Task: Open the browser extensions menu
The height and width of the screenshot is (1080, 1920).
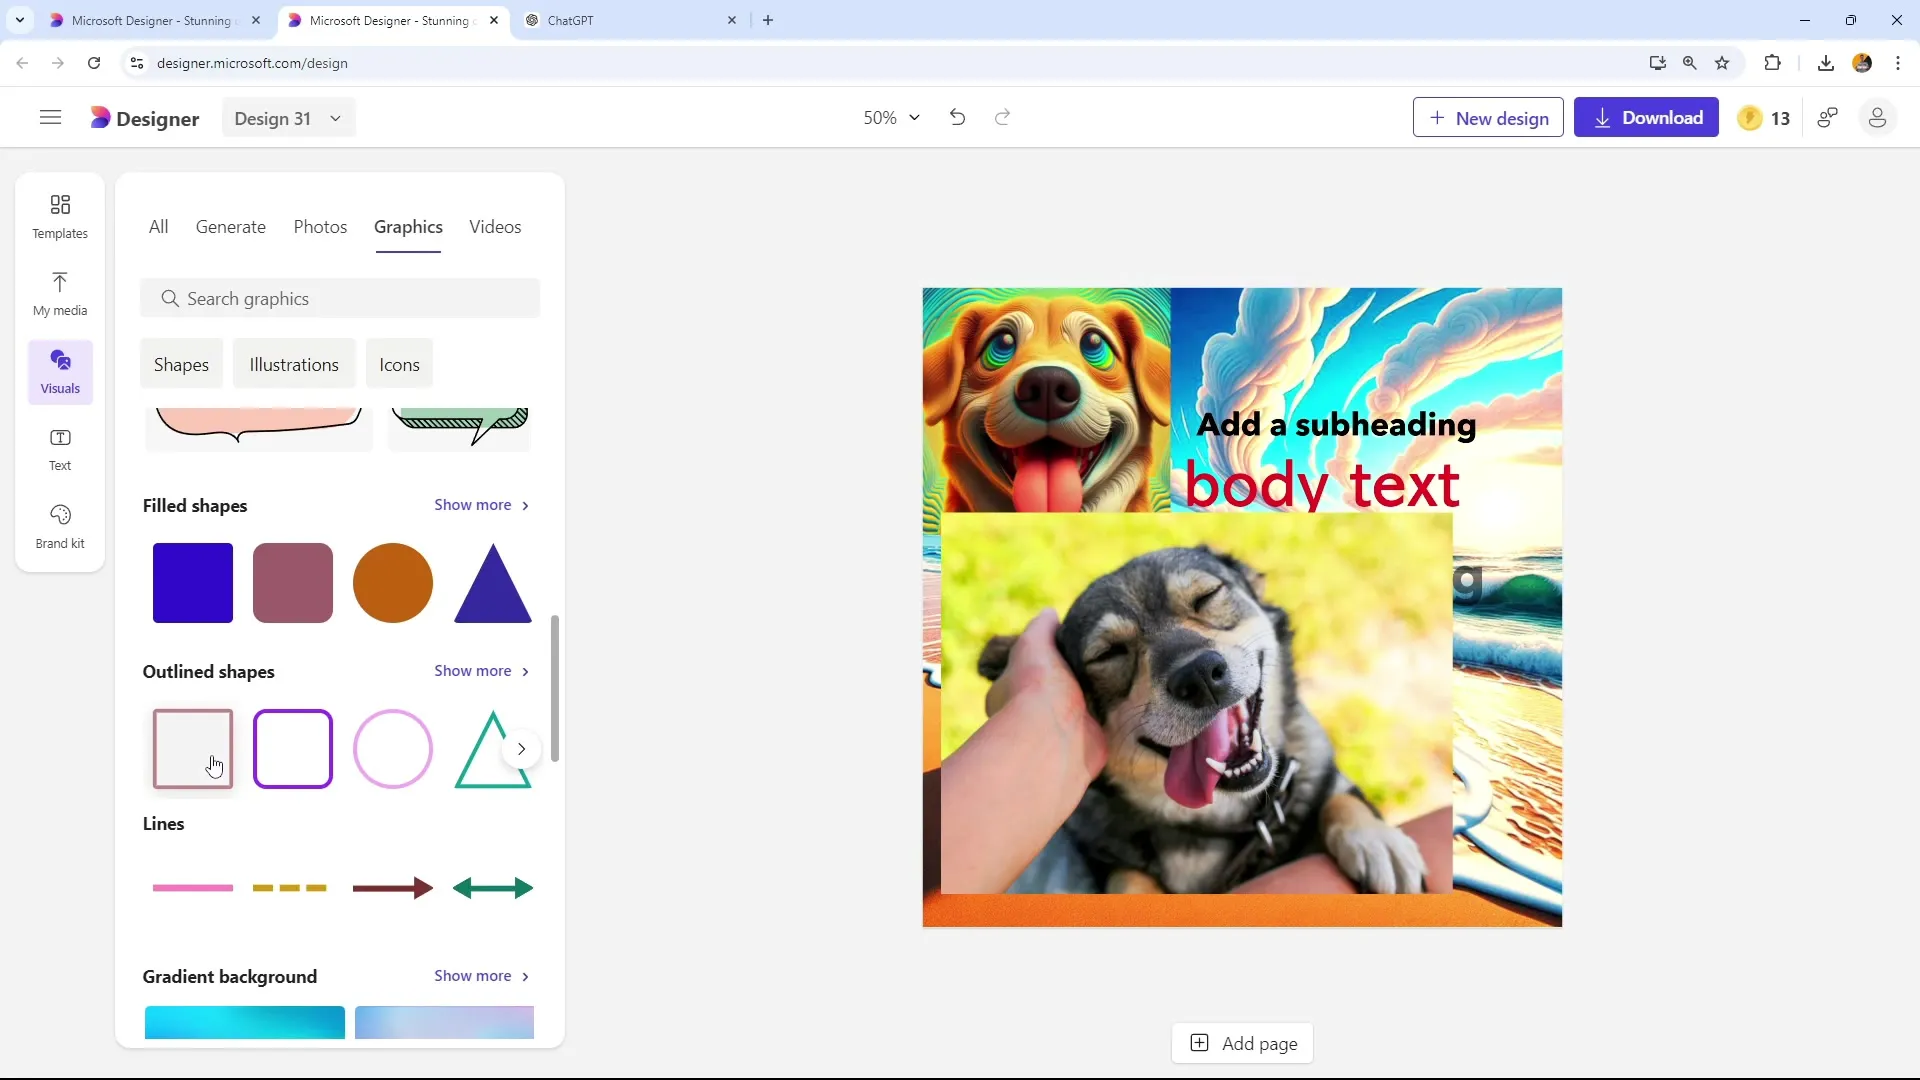Action: 1772,63
